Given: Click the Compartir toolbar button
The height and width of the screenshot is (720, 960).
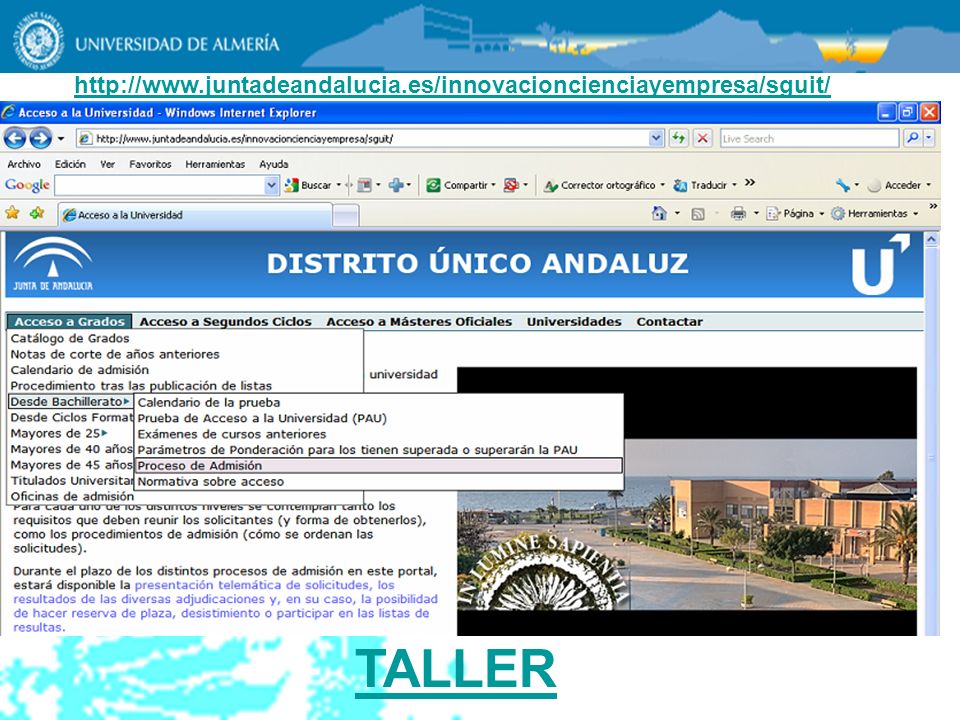Looking at the screenshot, I should (x=457, y=185).
